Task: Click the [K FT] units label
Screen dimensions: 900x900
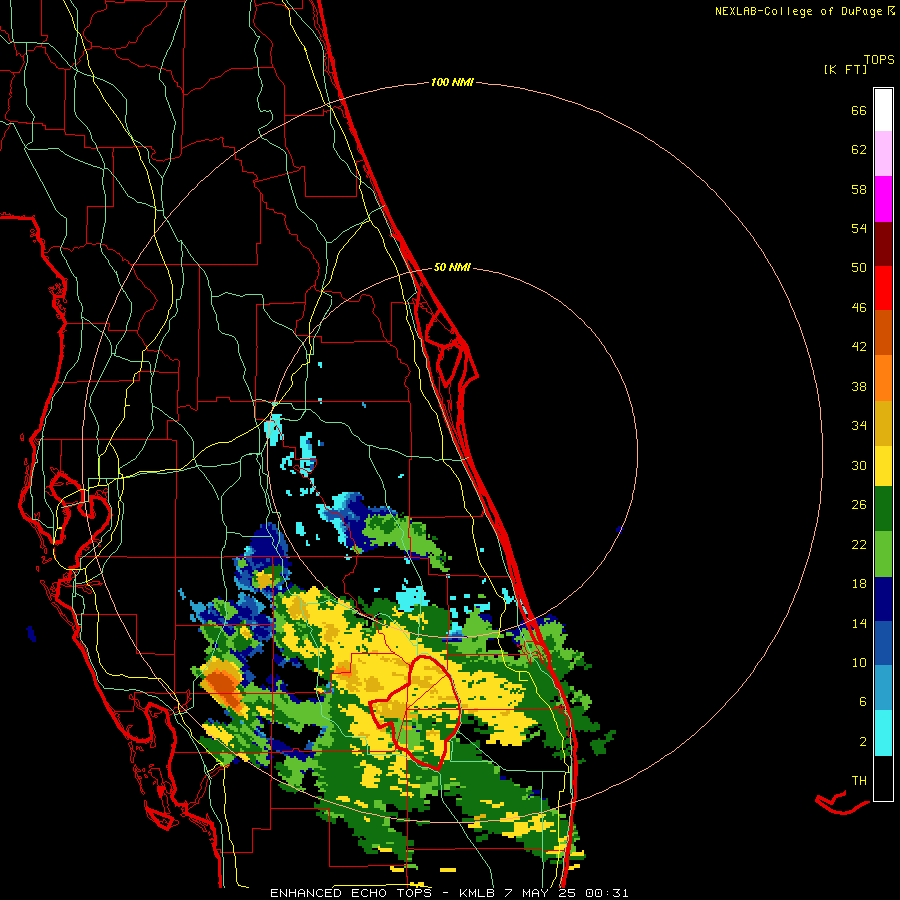Action: 845,69
